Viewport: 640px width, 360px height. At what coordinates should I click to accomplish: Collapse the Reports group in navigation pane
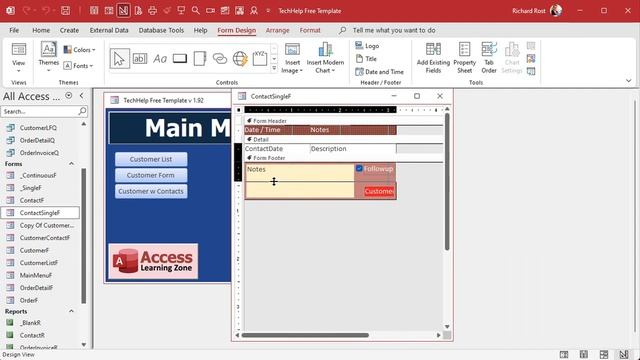pos(71,311)
